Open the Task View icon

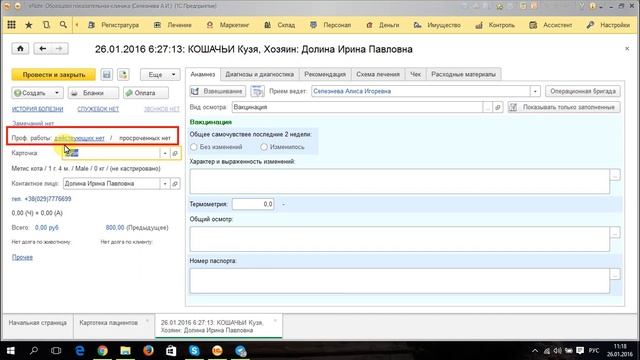(56, 350)
